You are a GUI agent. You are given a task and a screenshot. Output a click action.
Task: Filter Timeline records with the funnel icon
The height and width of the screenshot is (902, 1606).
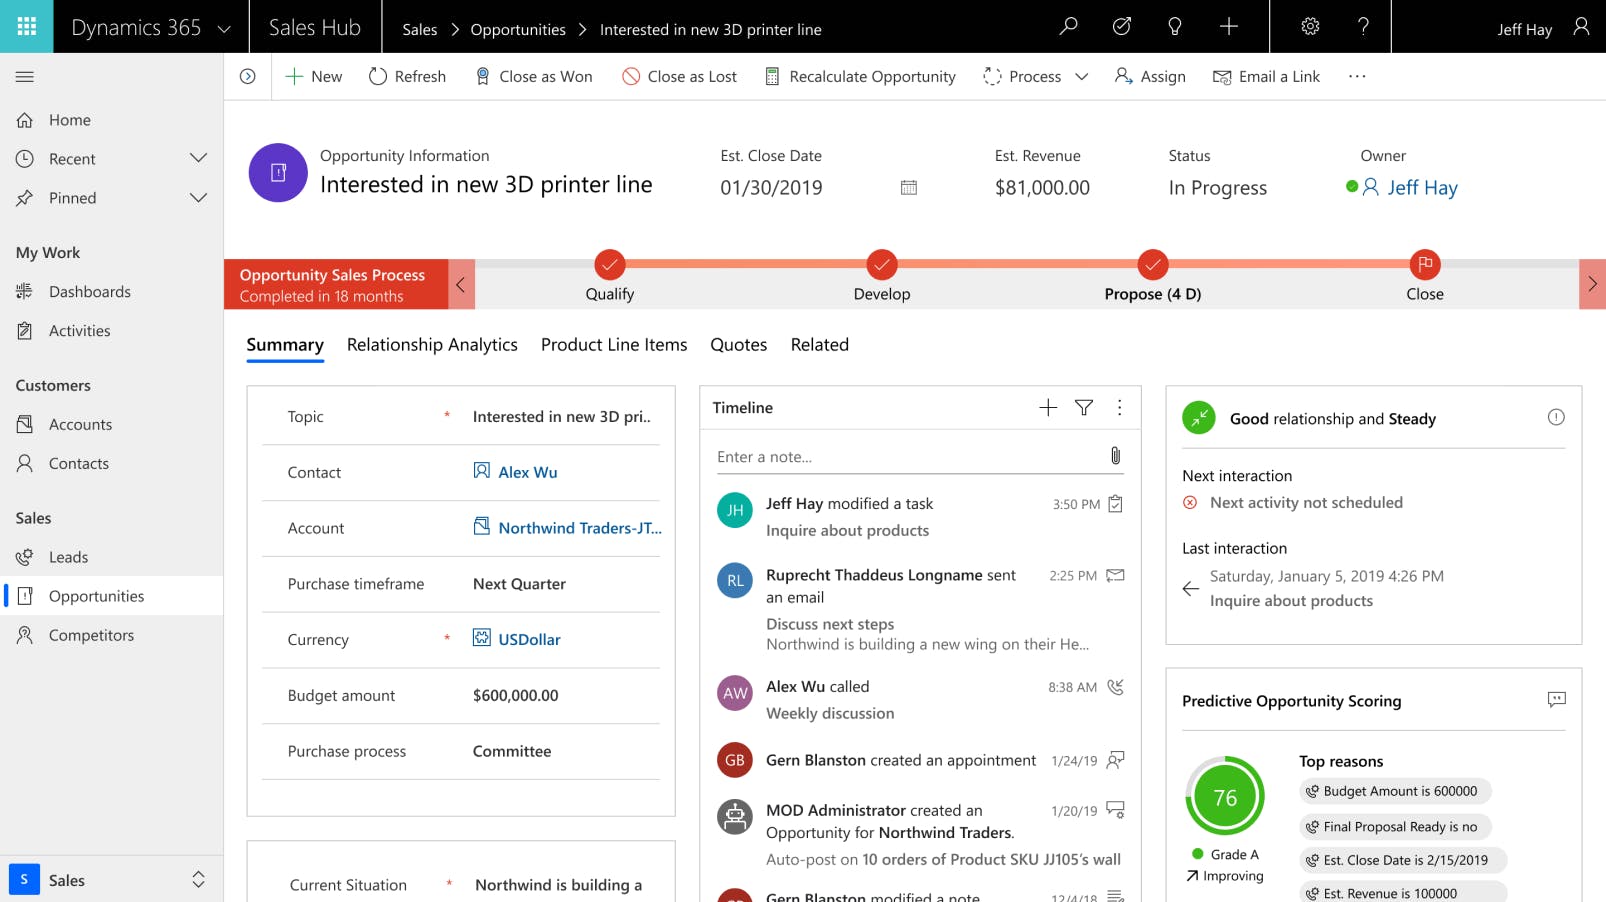1083,407
